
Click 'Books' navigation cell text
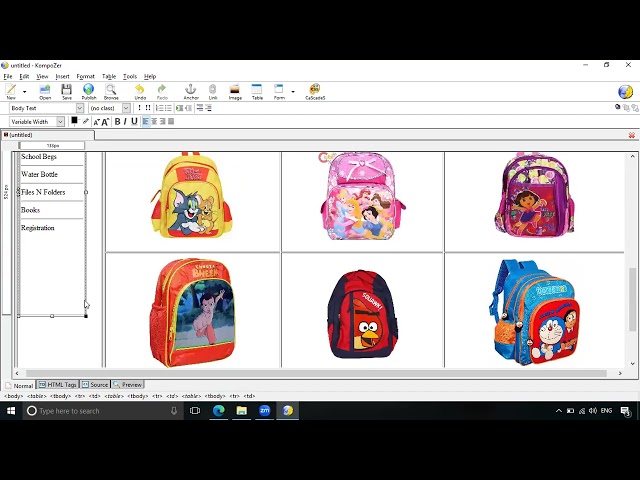pos(31,210)
